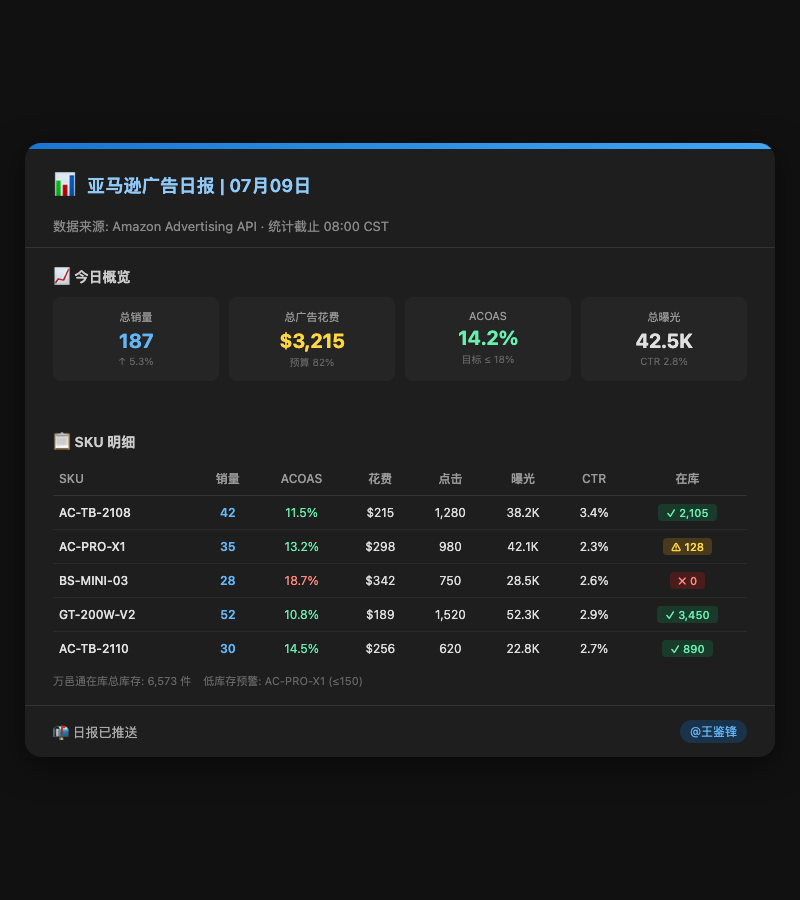Viewport: 800px width, 900px height.
Task: Click the 数据来源 Amazon Advertising API line
Action: pos(221,227)
